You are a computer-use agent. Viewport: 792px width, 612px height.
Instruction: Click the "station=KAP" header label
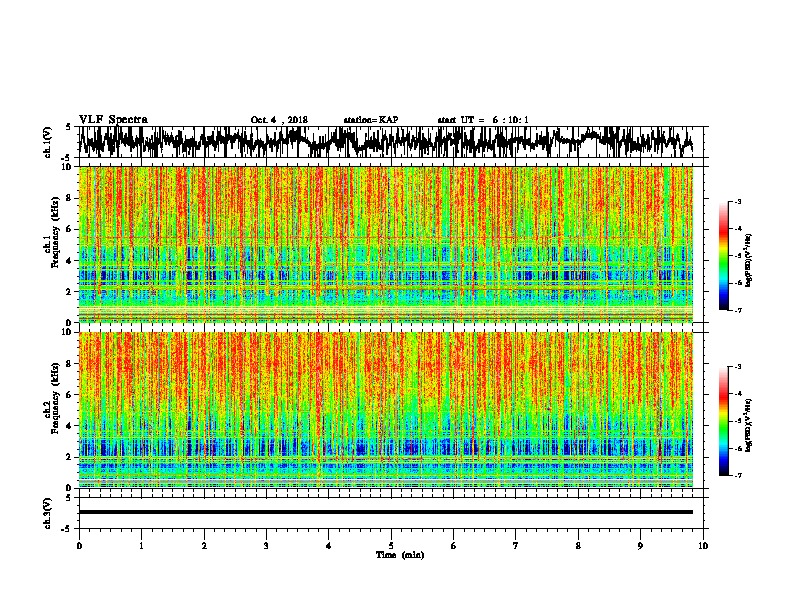pyautogui.click(x=371, y=120)
